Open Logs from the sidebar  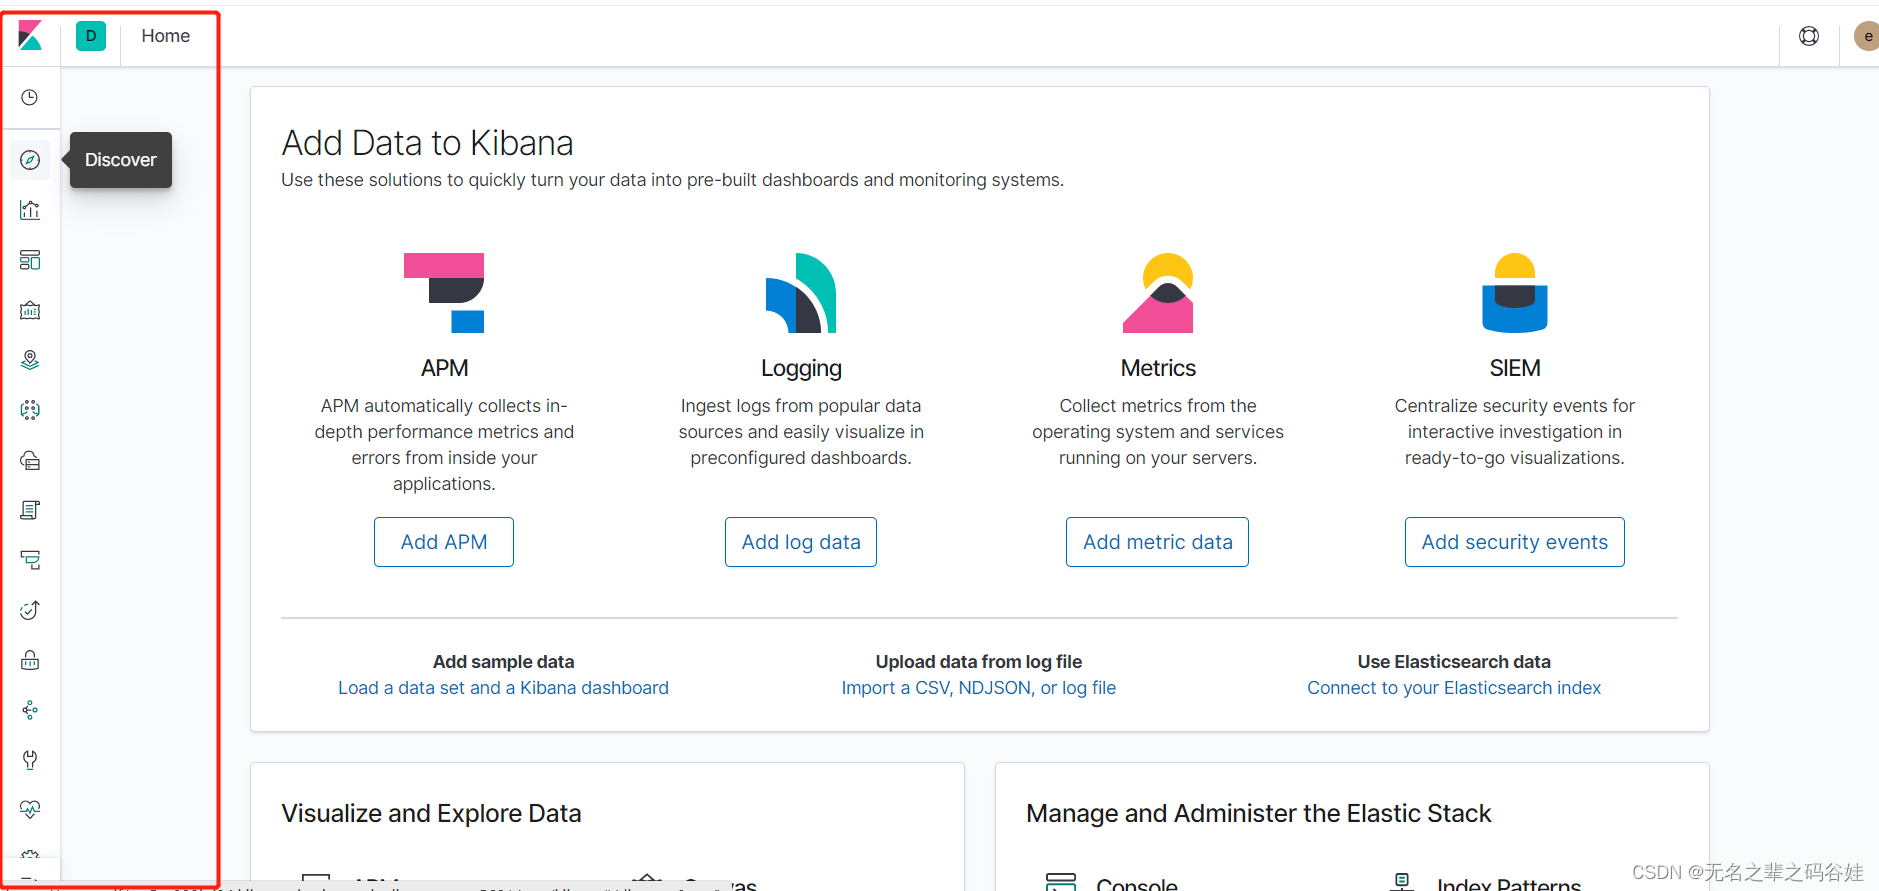tap(30, 510)
